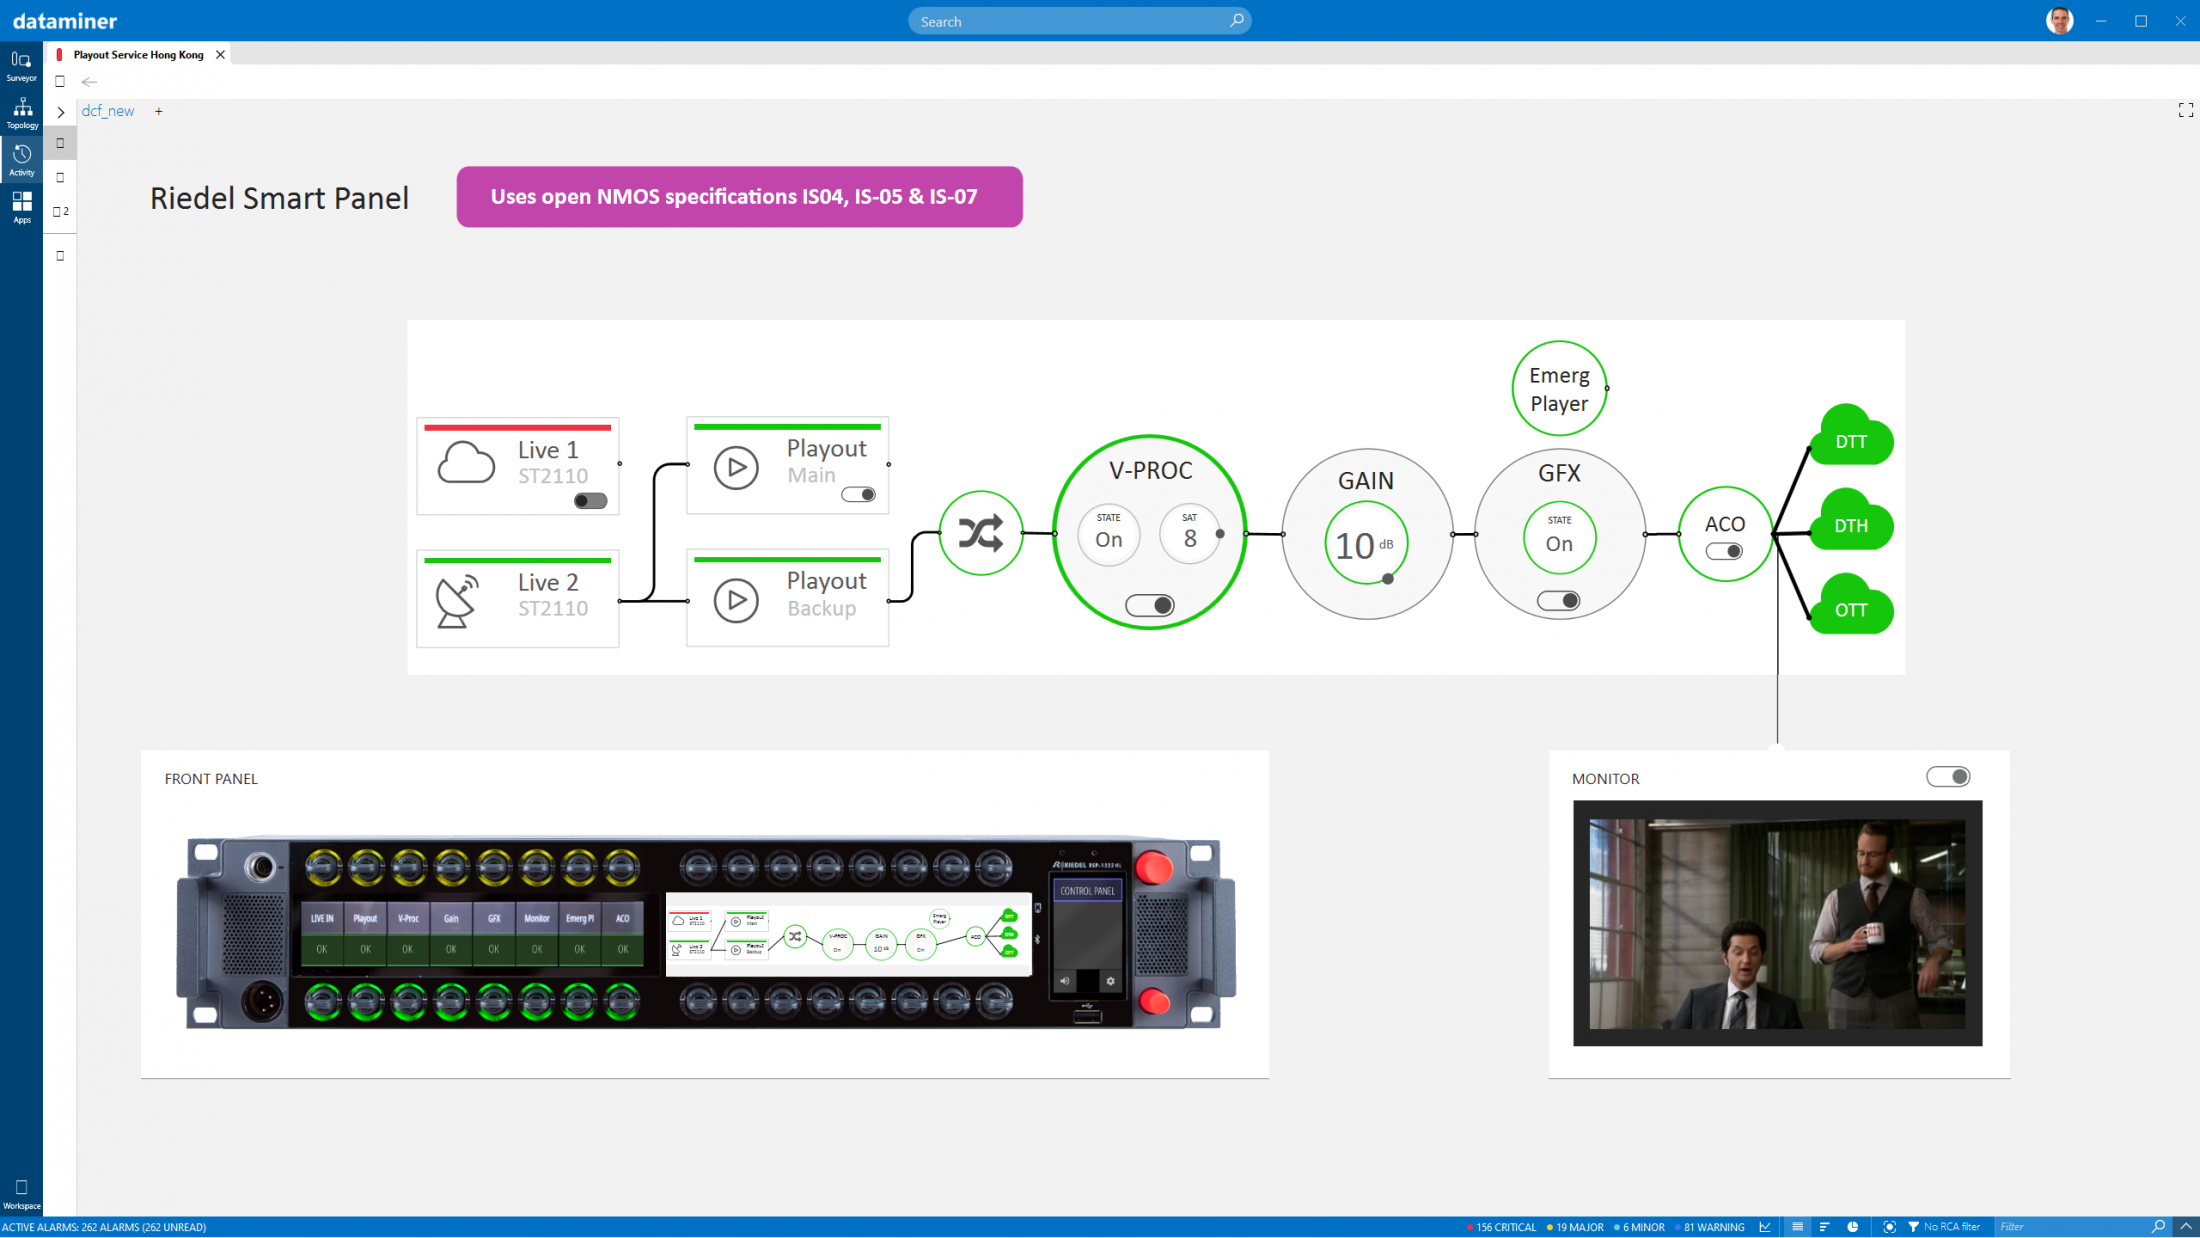
Task: Toggle the MONITOR switch
Action: point(1948,777)
